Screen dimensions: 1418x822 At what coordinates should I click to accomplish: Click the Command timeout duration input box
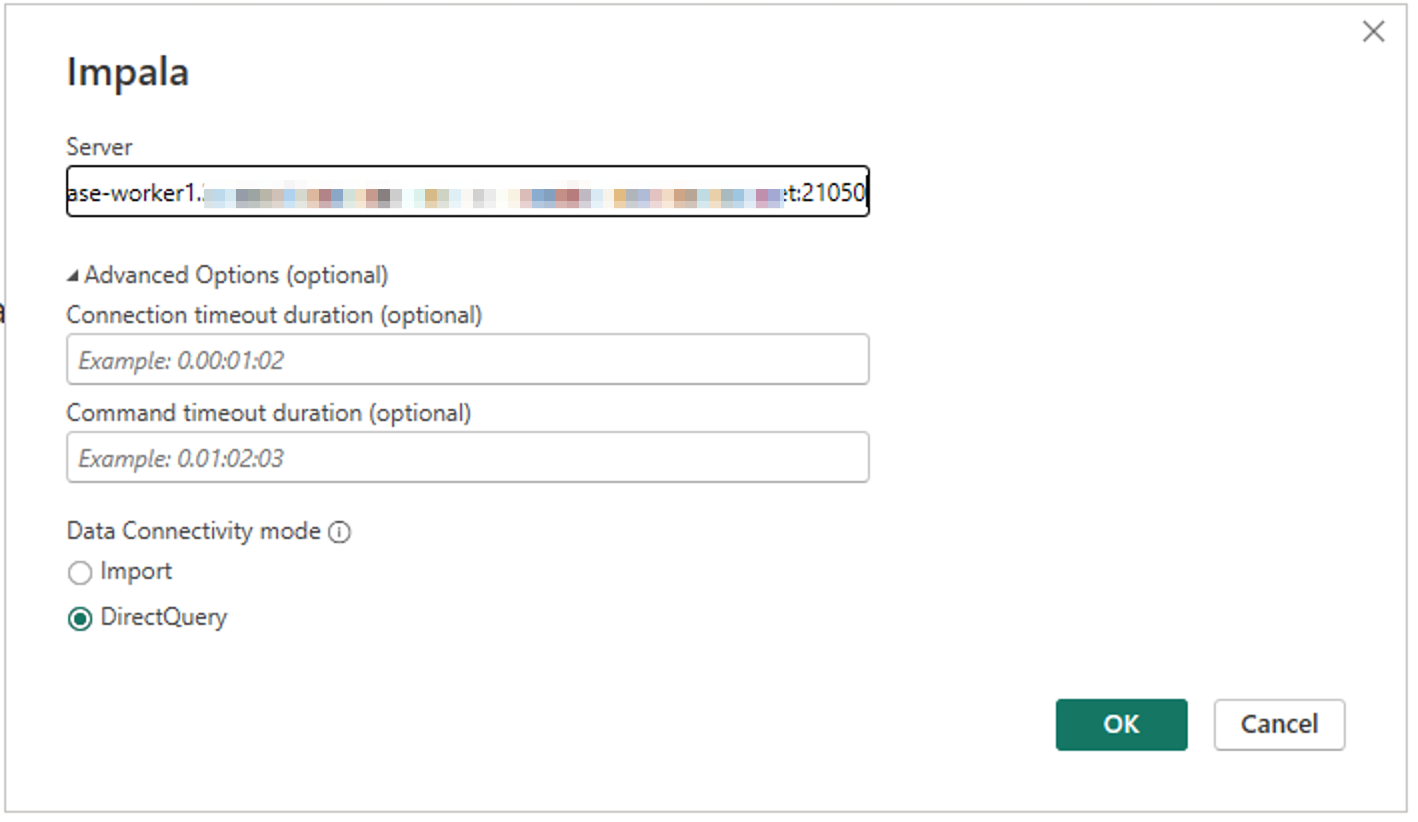coord(467,458)
